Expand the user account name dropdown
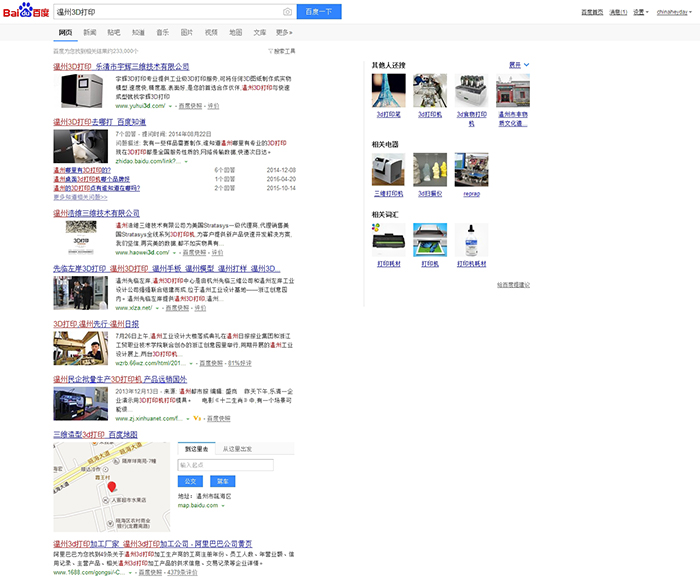Image resolution: width=700 pixels, height=578 pixels. 674,12
